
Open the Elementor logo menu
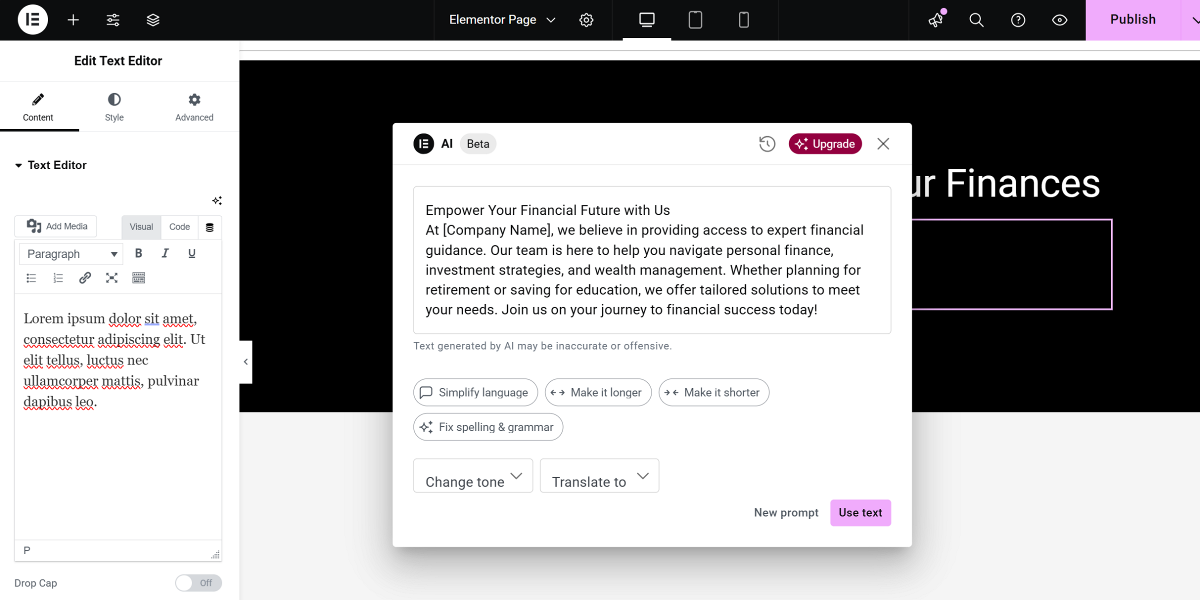pos(32,20)
